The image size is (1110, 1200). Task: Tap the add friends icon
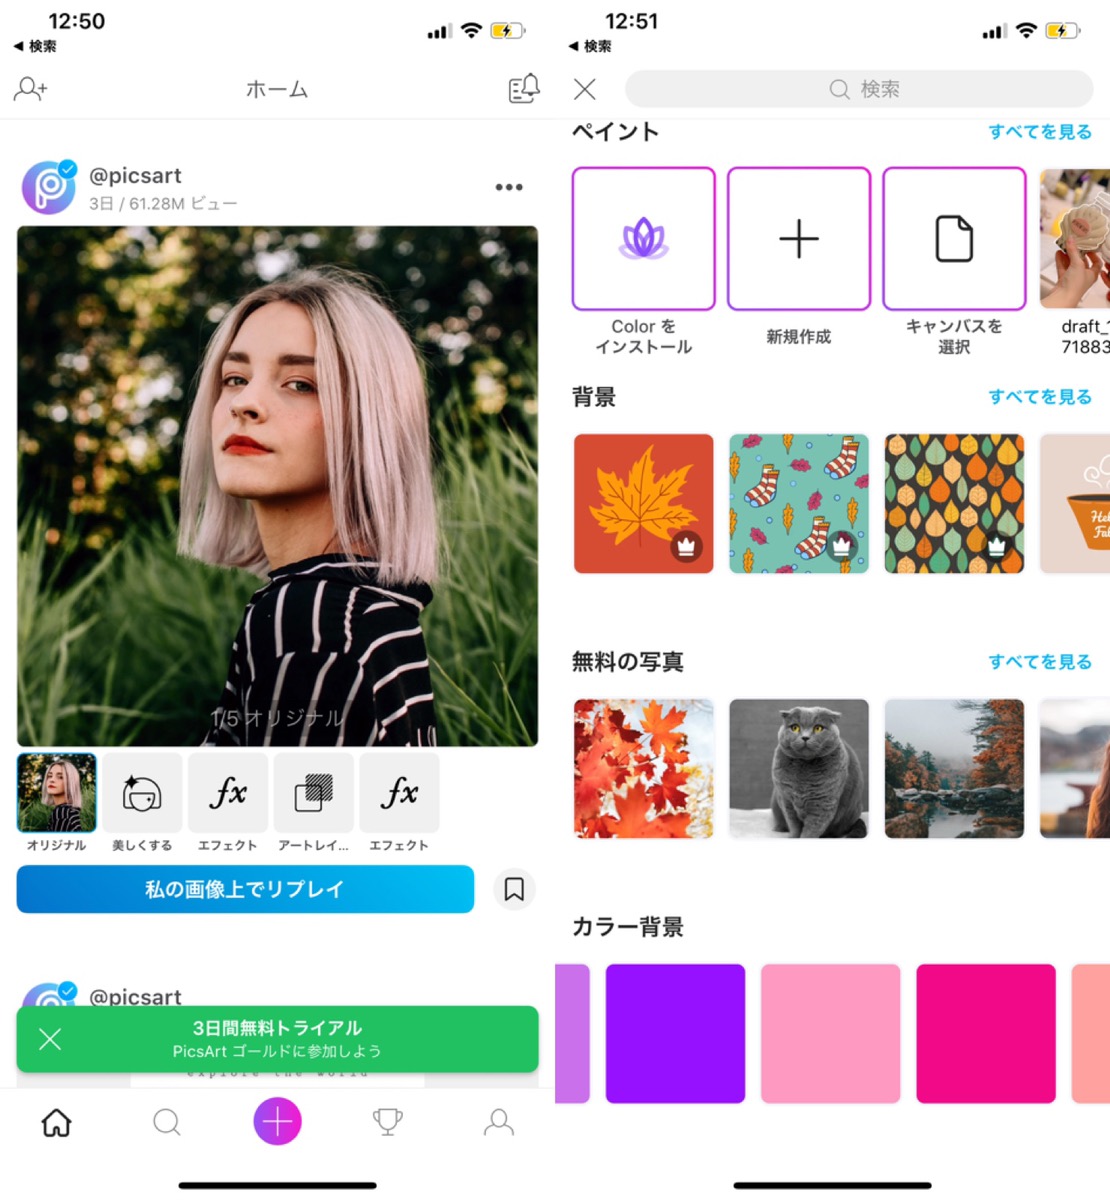30,88
